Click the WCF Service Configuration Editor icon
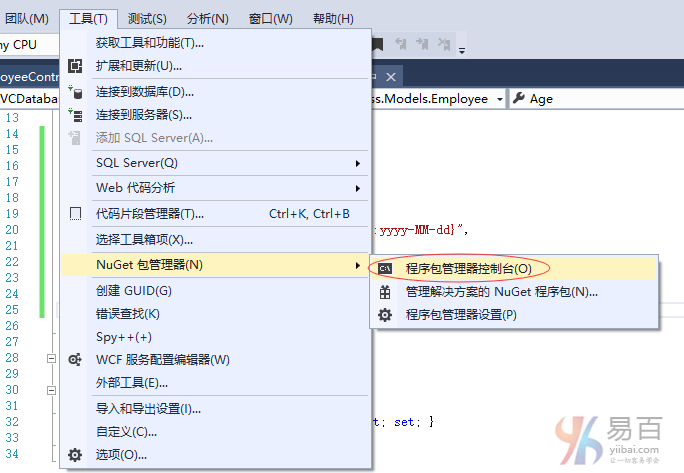Image resolution: width=684 pixels, height=473 pixels. click(x=75, y=360)
